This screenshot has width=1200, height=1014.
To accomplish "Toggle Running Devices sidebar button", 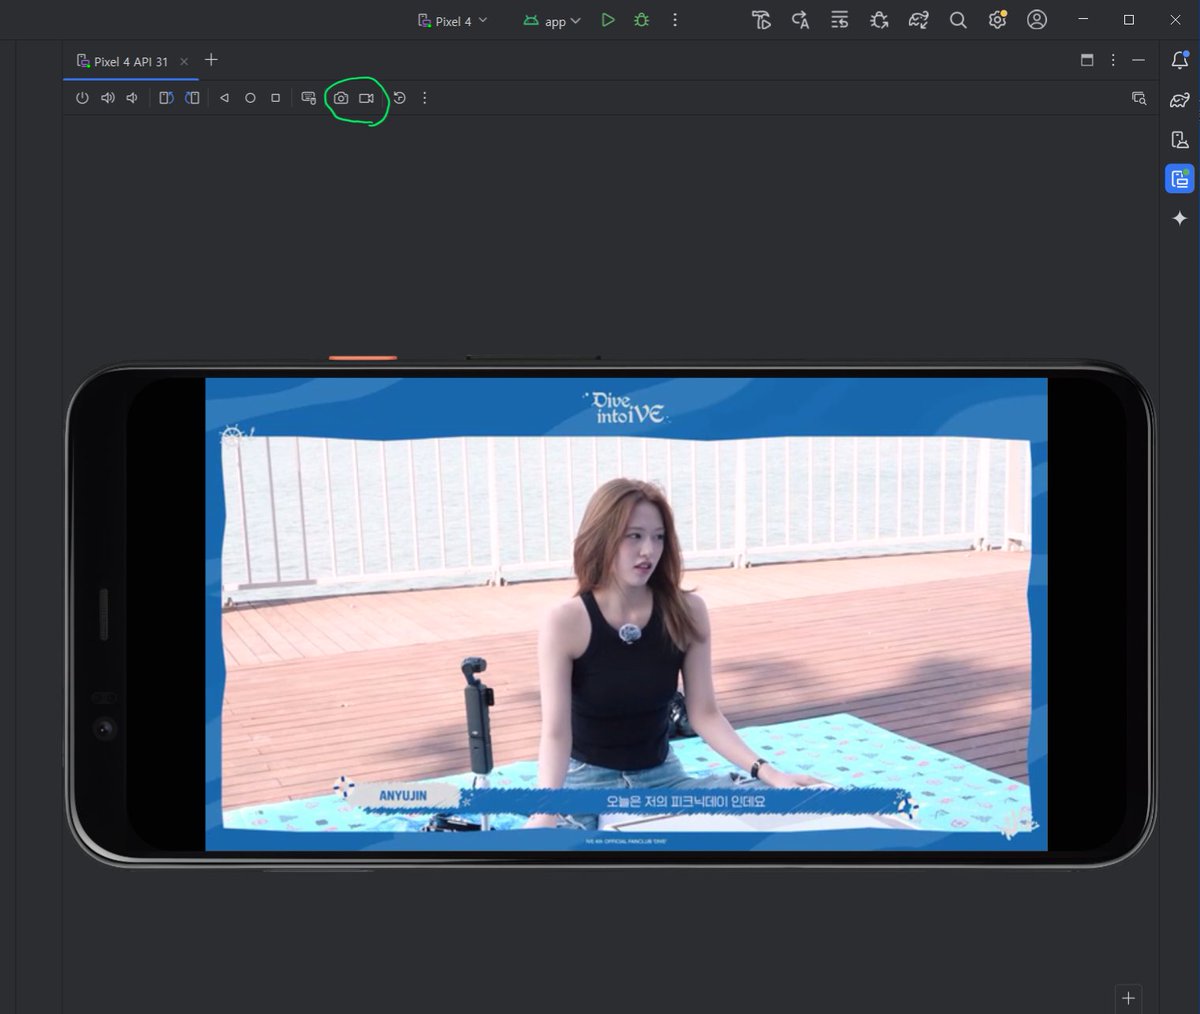I will click(1180, 179).
